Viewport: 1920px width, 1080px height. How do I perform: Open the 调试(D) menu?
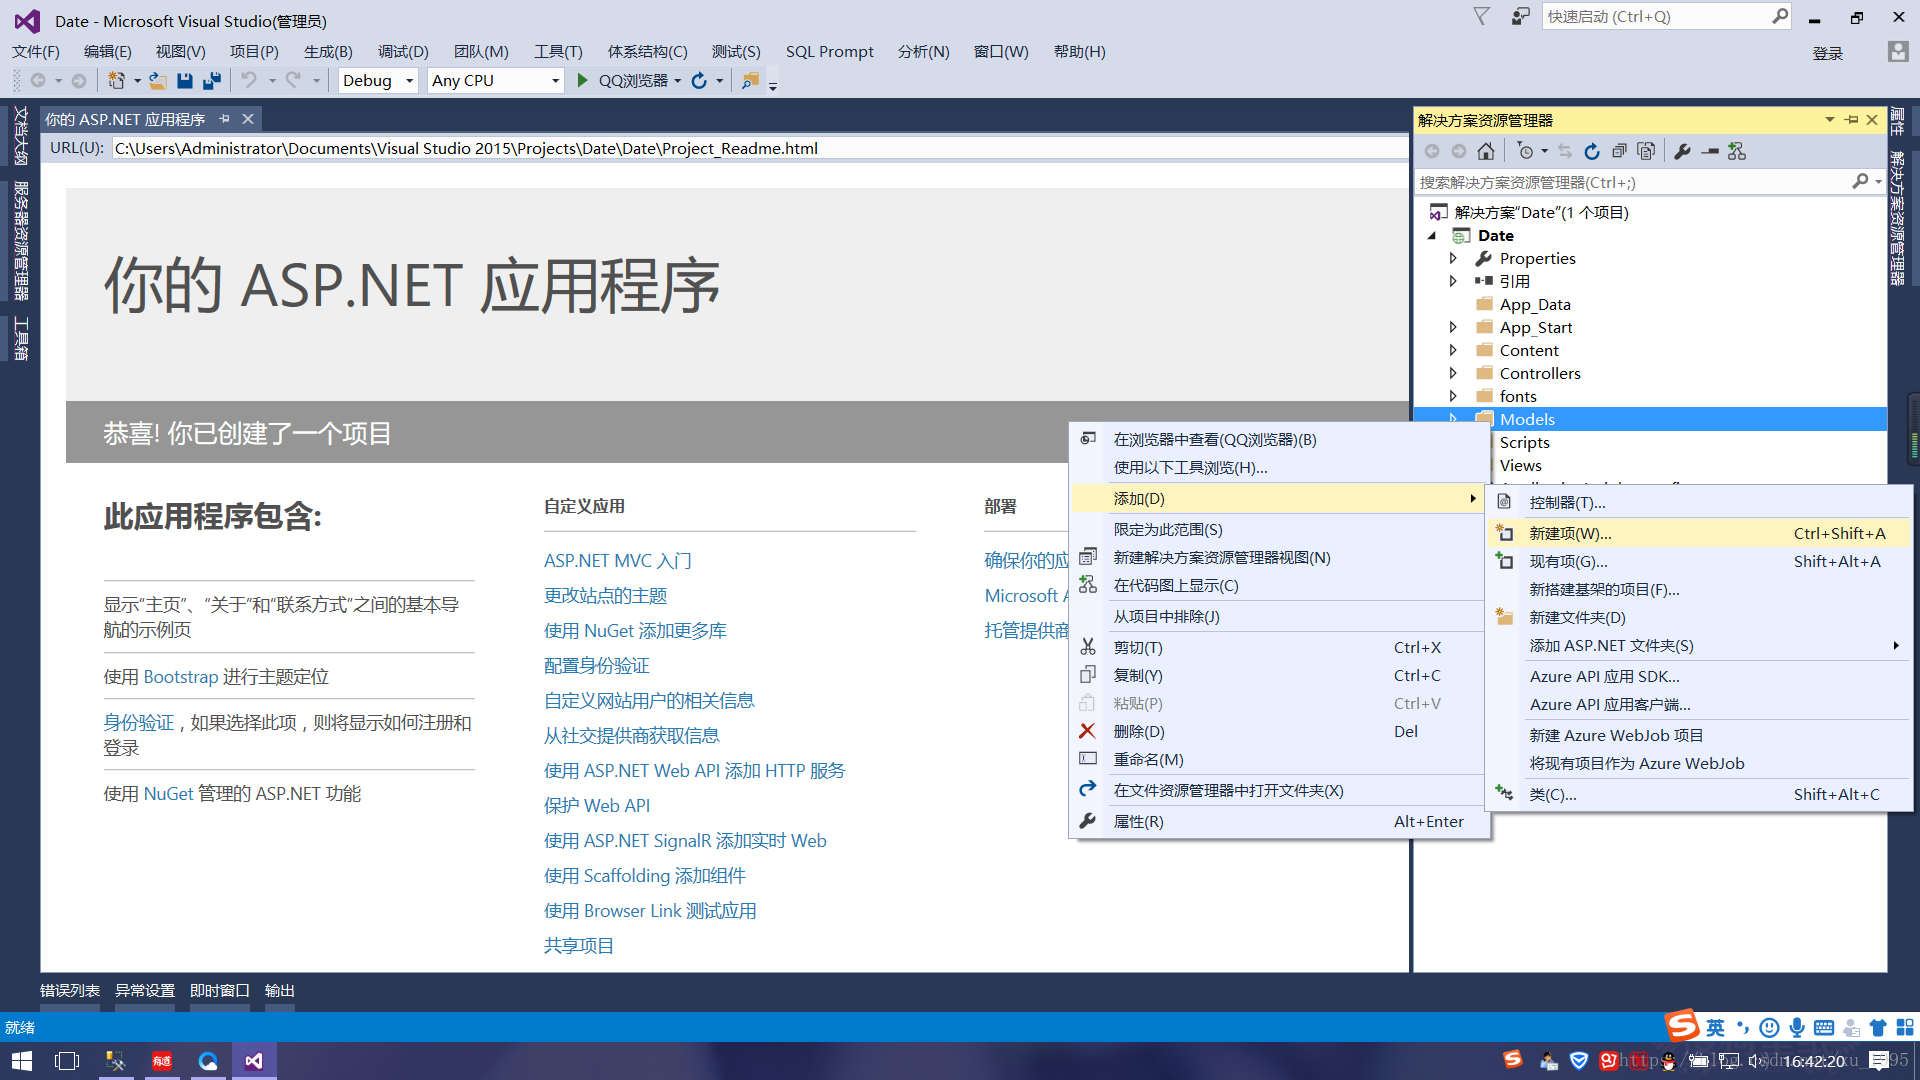(403, 52)
